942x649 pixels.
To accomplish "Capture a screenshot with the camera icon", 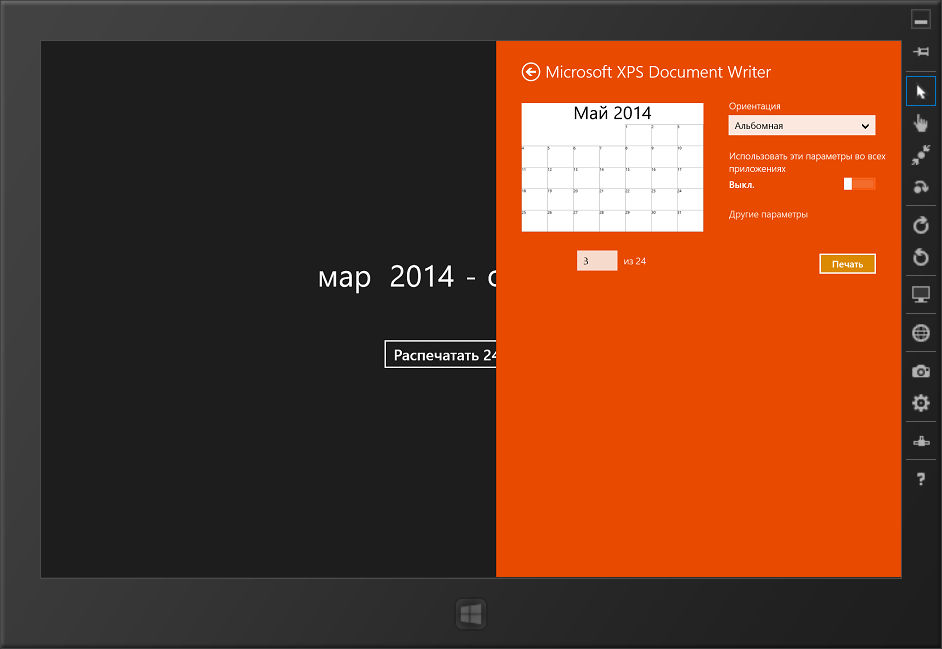I will [x=920, y=371].
